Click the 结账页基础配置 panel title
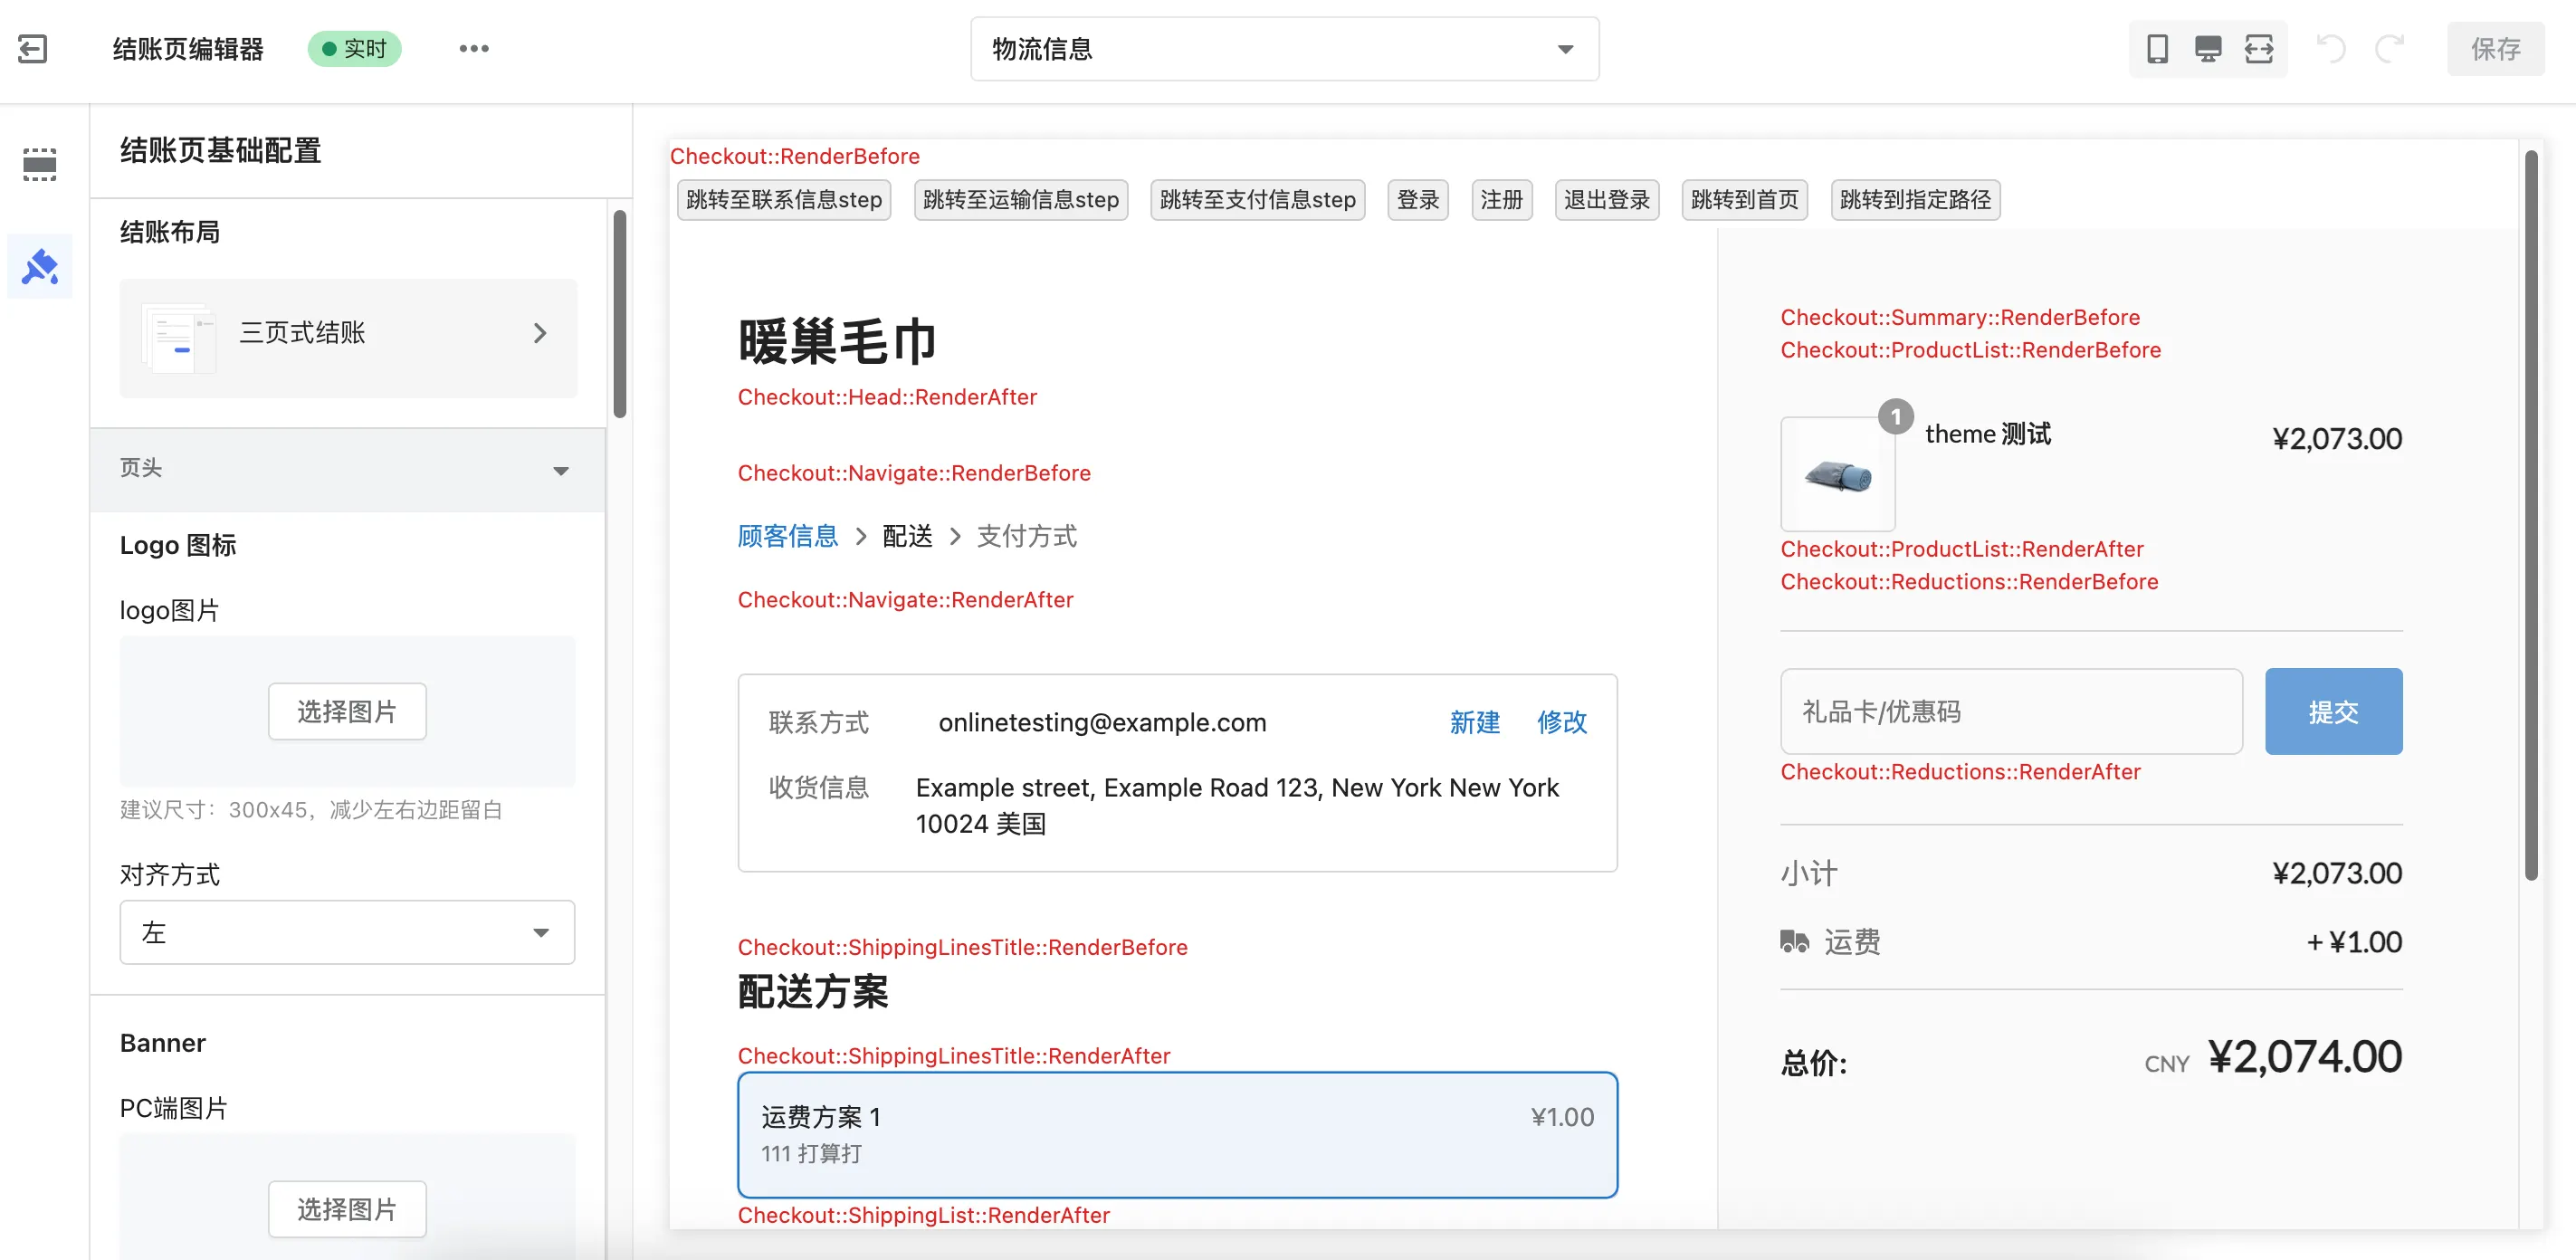The height and width of the screenshot is (1260, 2576). pyautogui.click(x=221, y=150)
